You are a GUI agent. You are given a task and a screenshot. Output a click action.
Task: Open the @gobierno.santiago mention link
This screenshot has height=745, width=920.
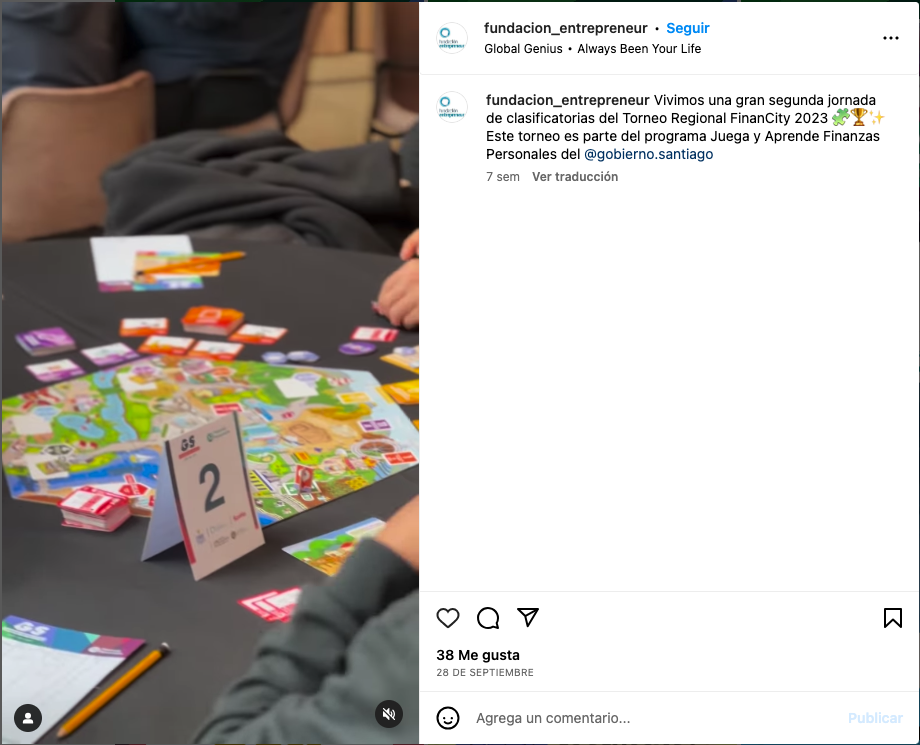(x=648, y=154)
